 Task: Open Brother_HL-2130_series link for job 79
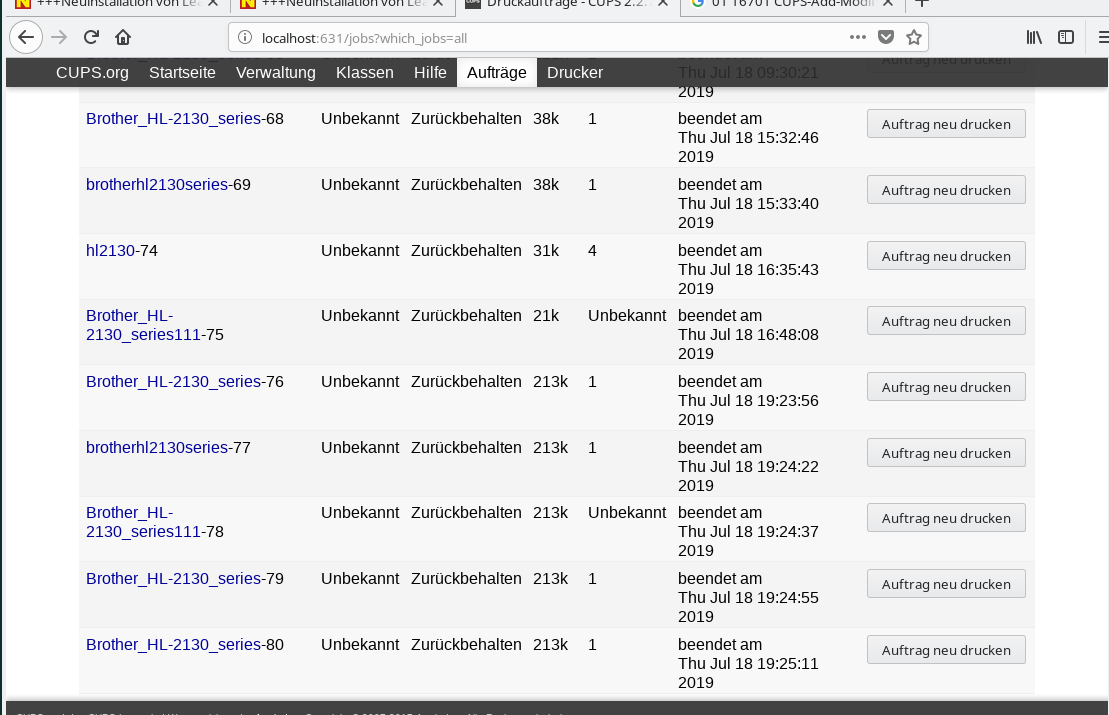[x=173, y=579]
